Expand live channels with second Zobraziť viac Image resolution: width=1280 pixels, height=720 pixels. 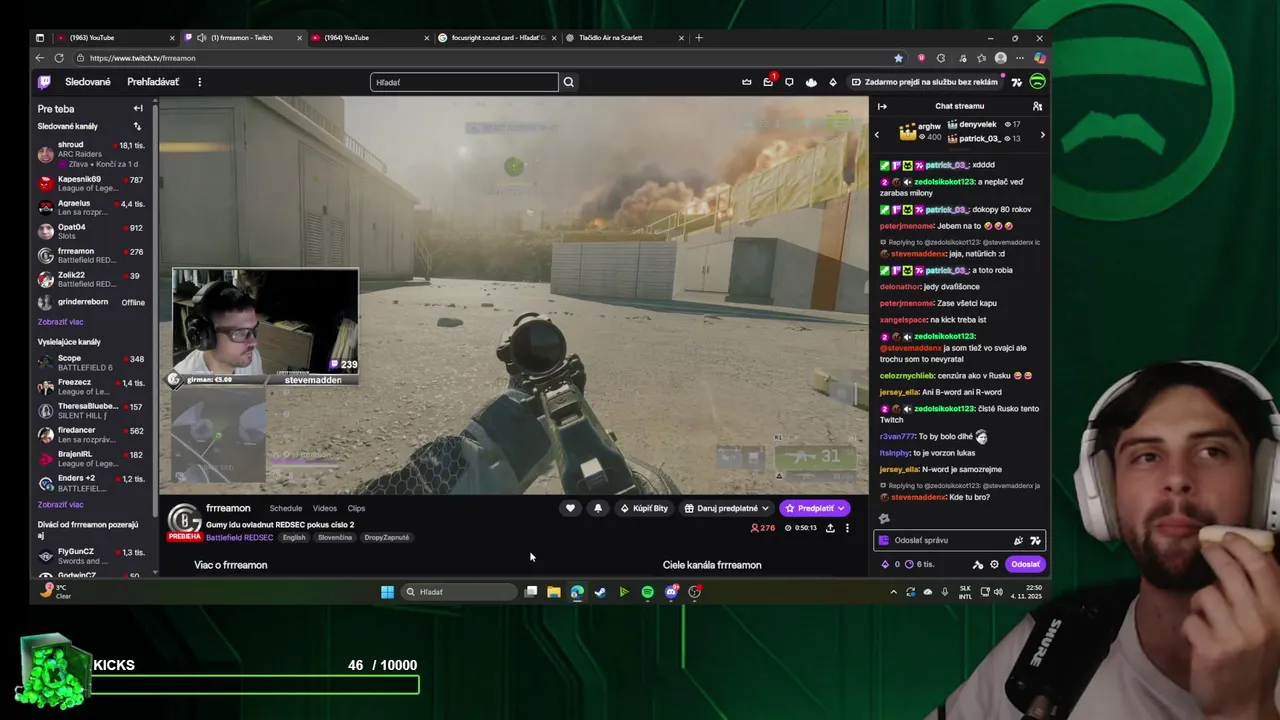pyautogui.click(x=60, y=505)
